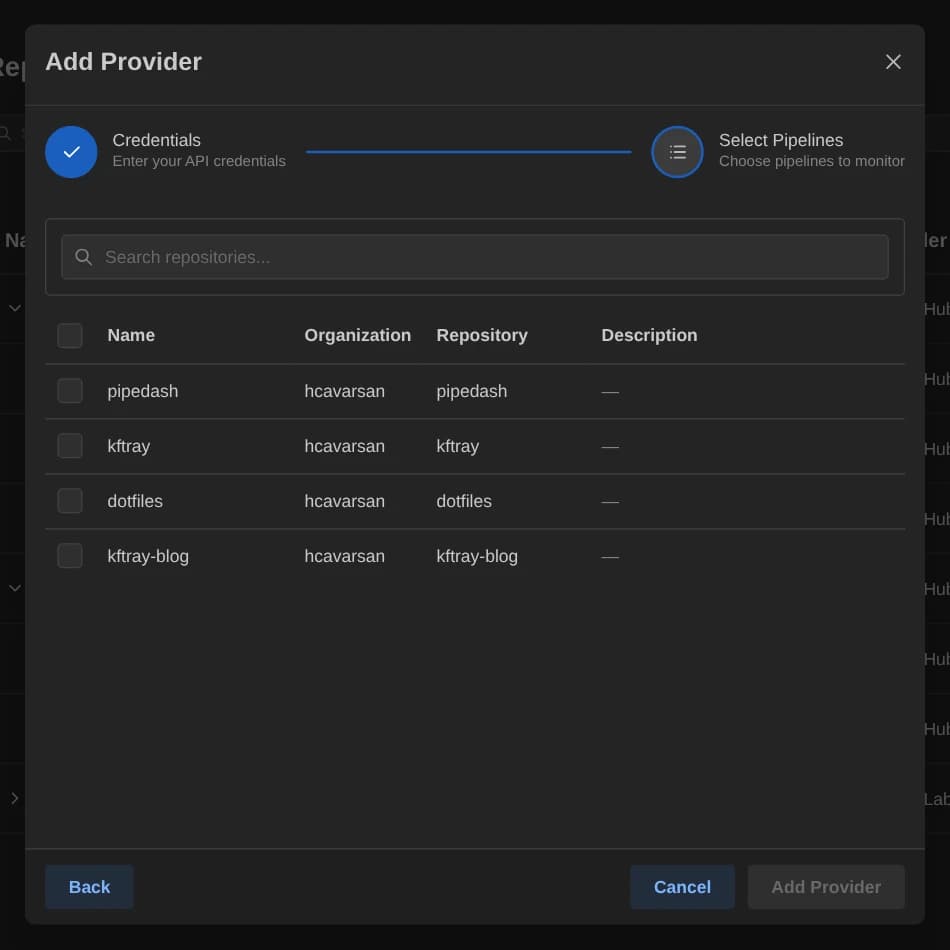Click the kftray-blog name cell

pyautogui.click(x=148, y=556)
